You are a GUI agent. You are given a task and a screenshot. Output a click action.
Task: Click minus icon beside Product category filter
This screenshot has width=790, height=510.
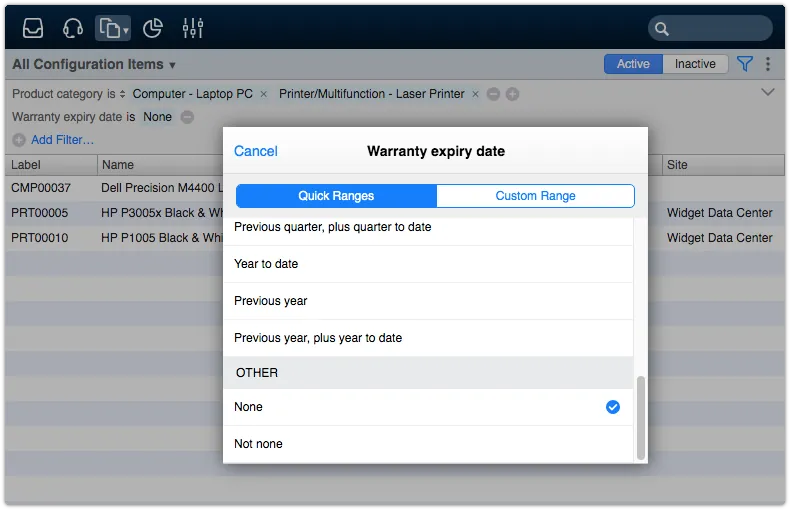click(x=493, y=94)
